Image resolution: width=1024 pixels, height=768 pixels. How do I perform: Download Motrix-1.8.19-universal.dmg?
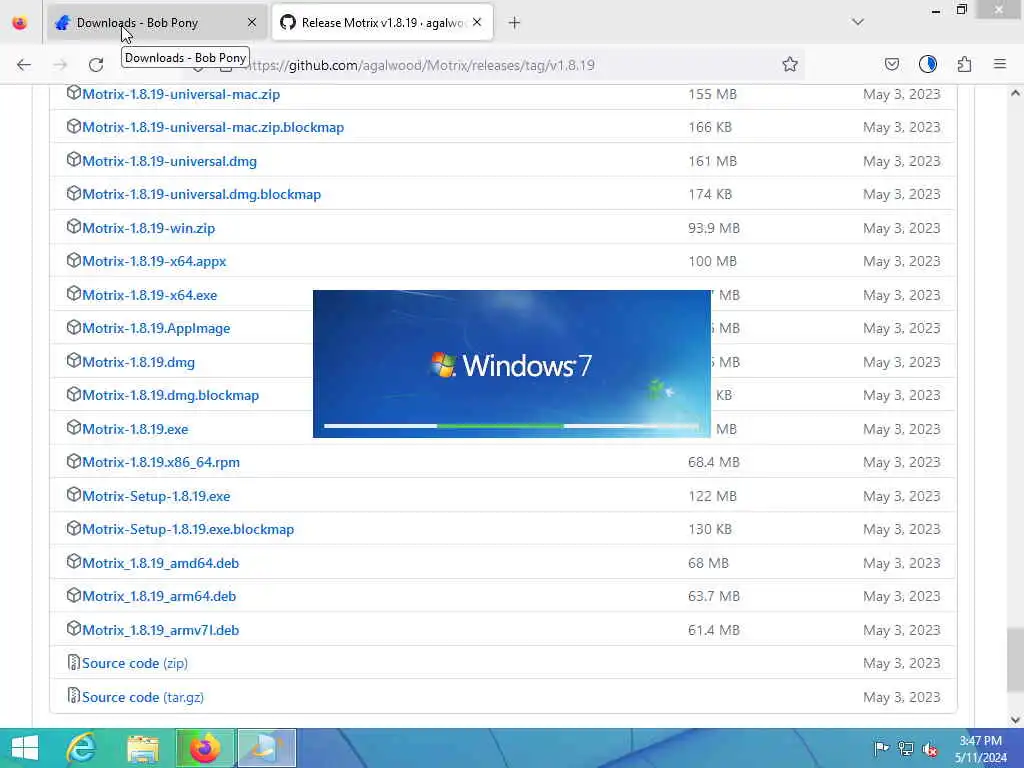coord(169,161)
